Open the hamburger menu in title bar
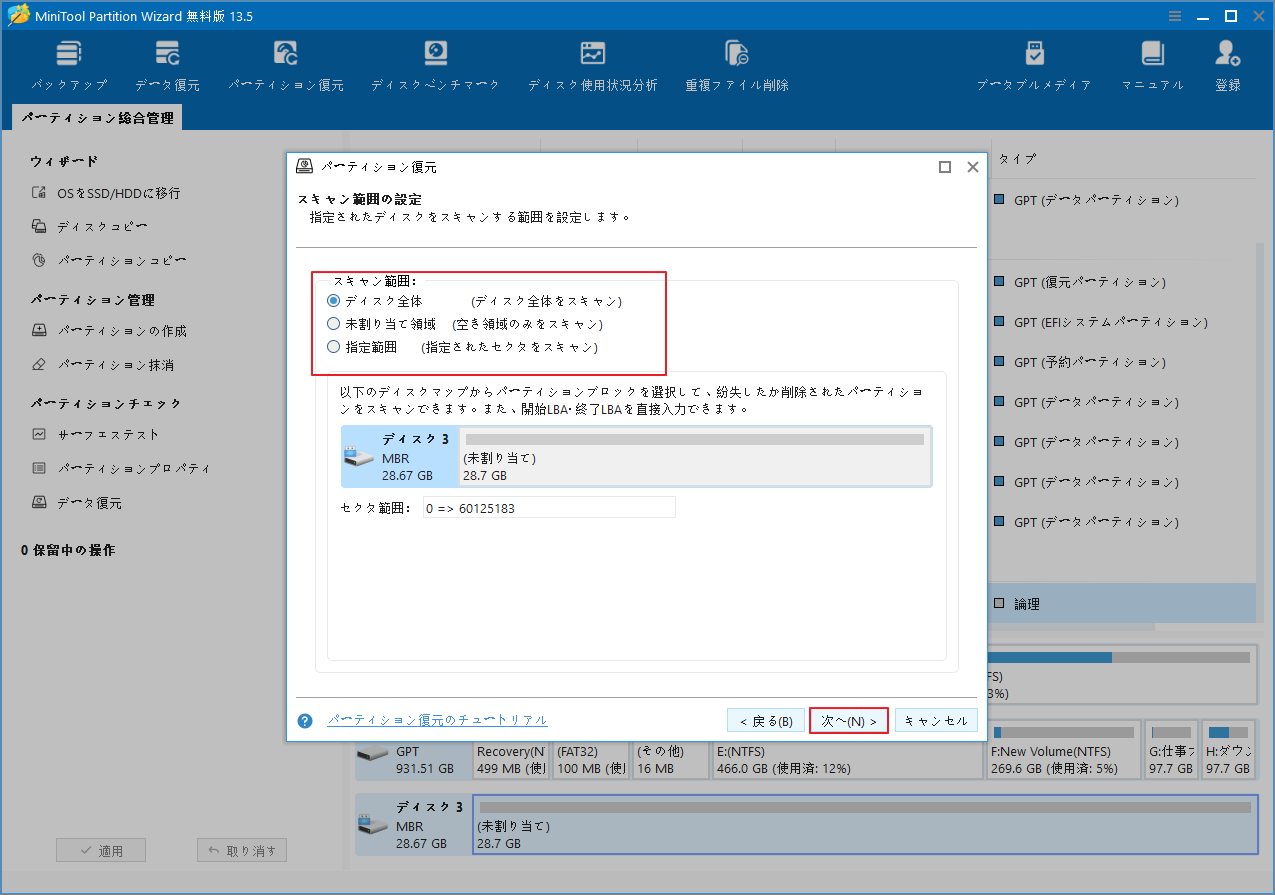 (x=1173, y=15)
